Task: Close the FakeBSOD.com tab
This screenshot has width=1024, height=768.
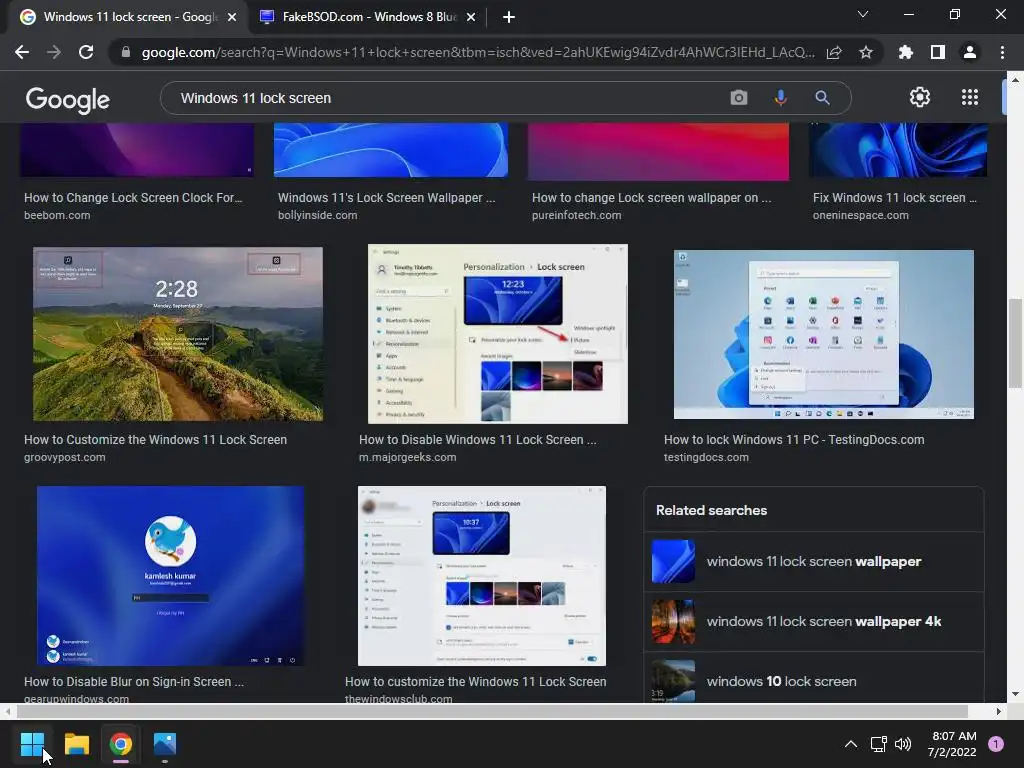Action: point(471,17)
